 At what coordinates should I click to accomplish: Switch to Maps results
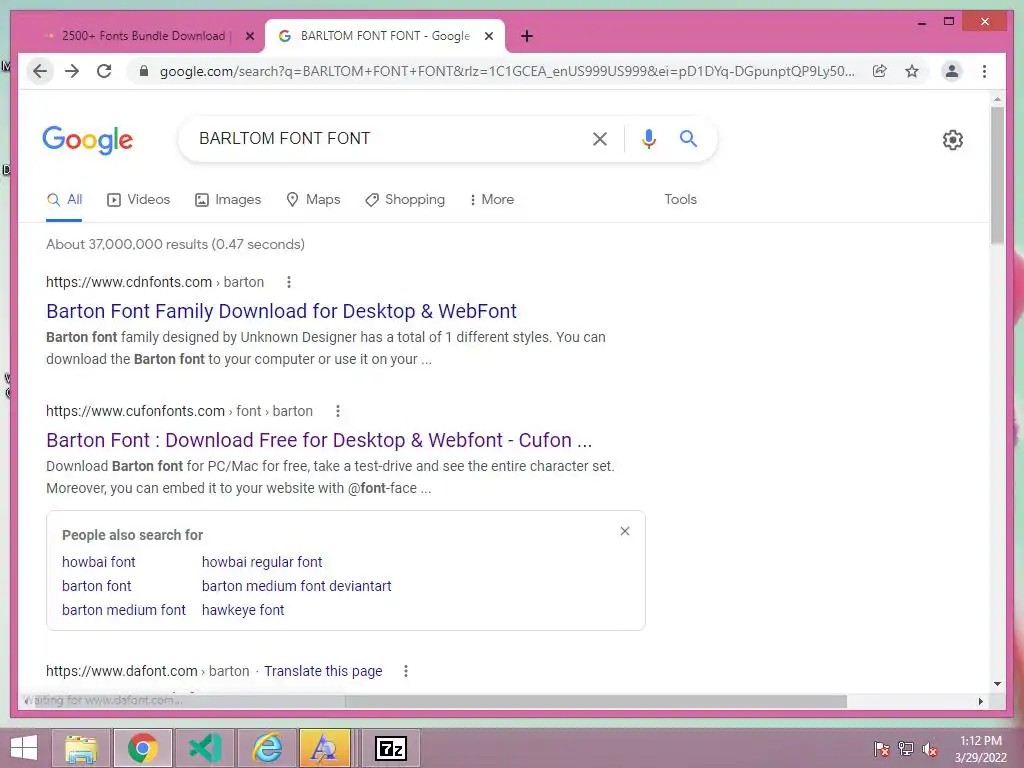pos(313,199)
